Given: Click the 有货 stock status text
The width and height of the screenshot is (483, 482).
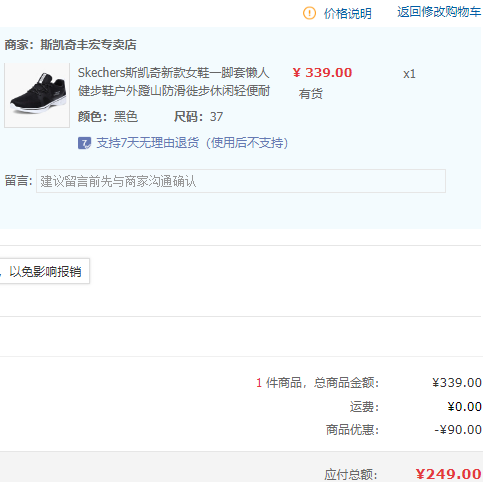Looking at the screenshot, I should click(x=311, y=94).
